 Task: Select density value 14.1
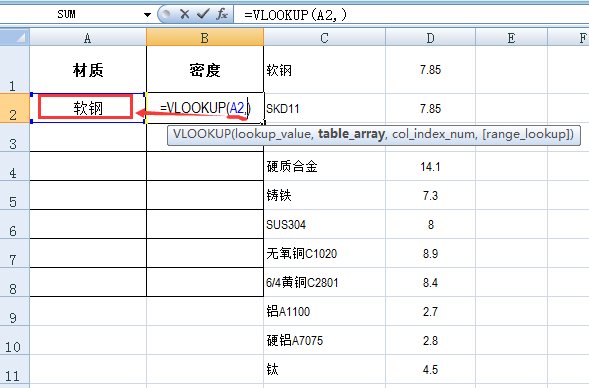[x=430, y=166]
